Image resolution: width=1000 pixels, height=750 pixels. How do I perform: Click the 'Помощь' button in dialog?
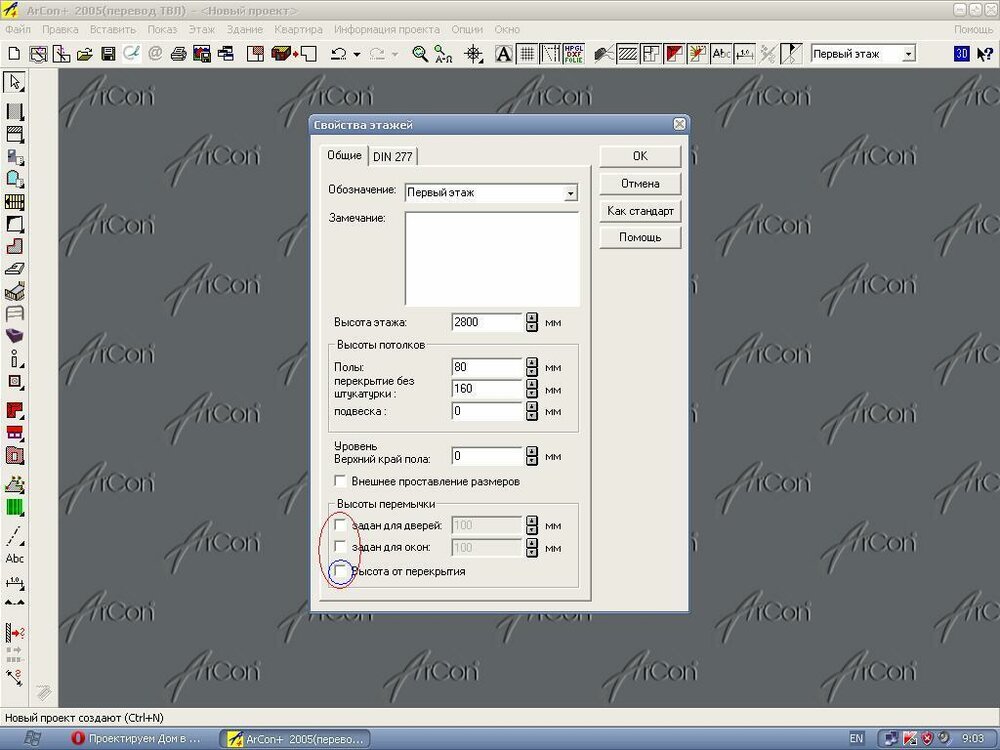[x=640, y=237]
